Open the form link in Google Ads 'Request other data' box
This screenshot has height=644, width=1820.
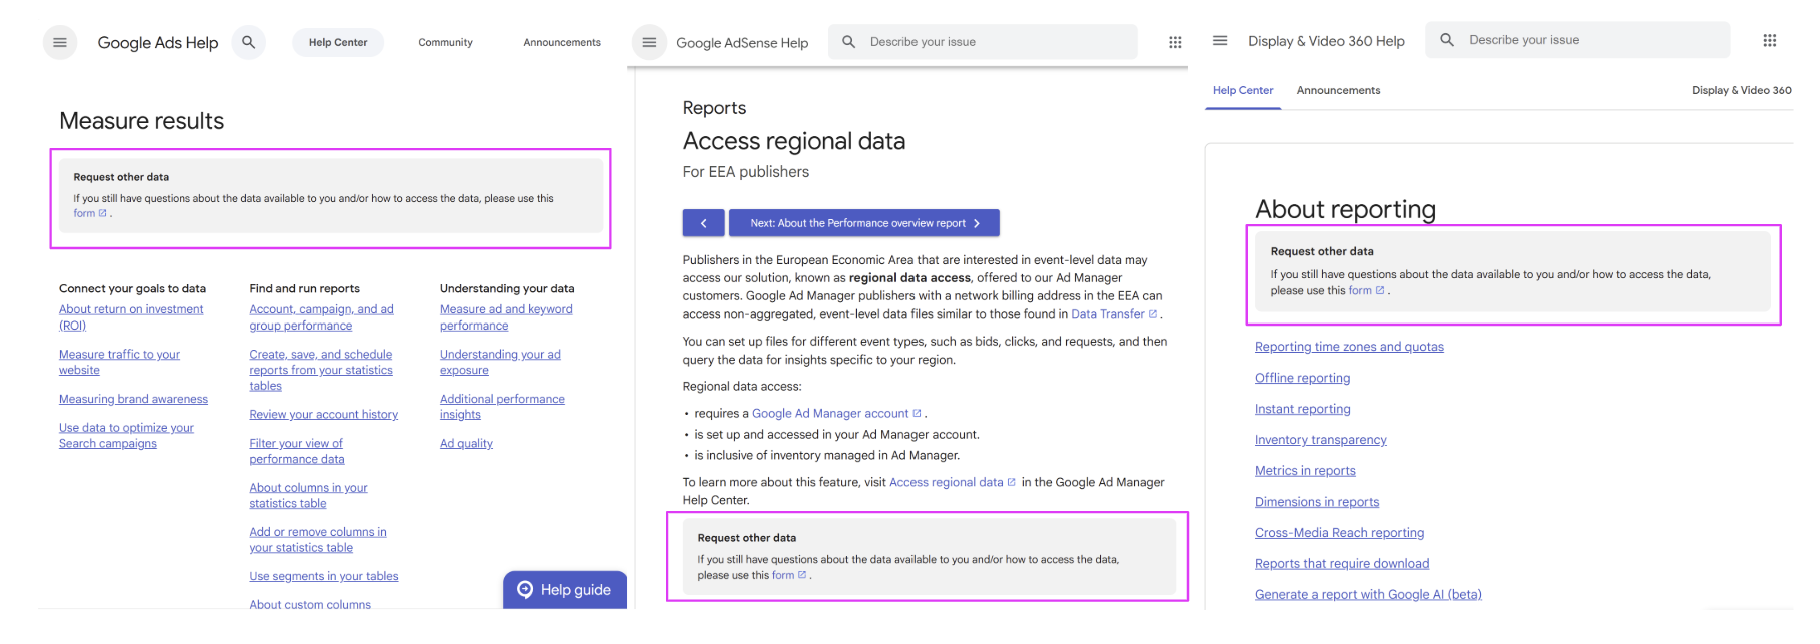tap(89, 213)
